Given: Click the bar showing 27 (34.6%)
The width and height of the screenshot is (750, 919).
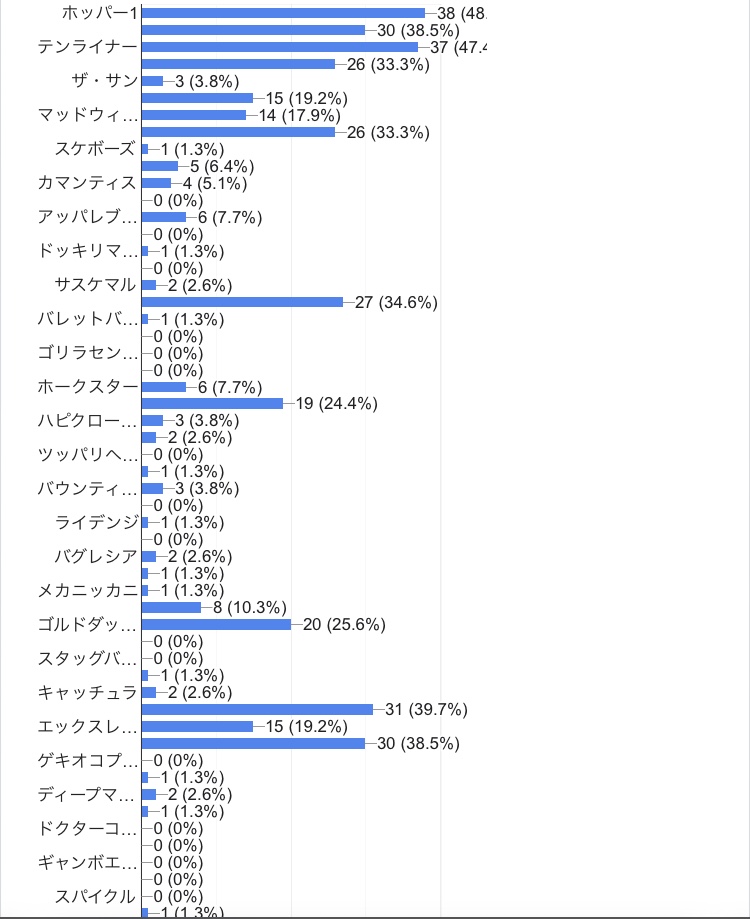Looking at the screenshot, I should [242, 302].
